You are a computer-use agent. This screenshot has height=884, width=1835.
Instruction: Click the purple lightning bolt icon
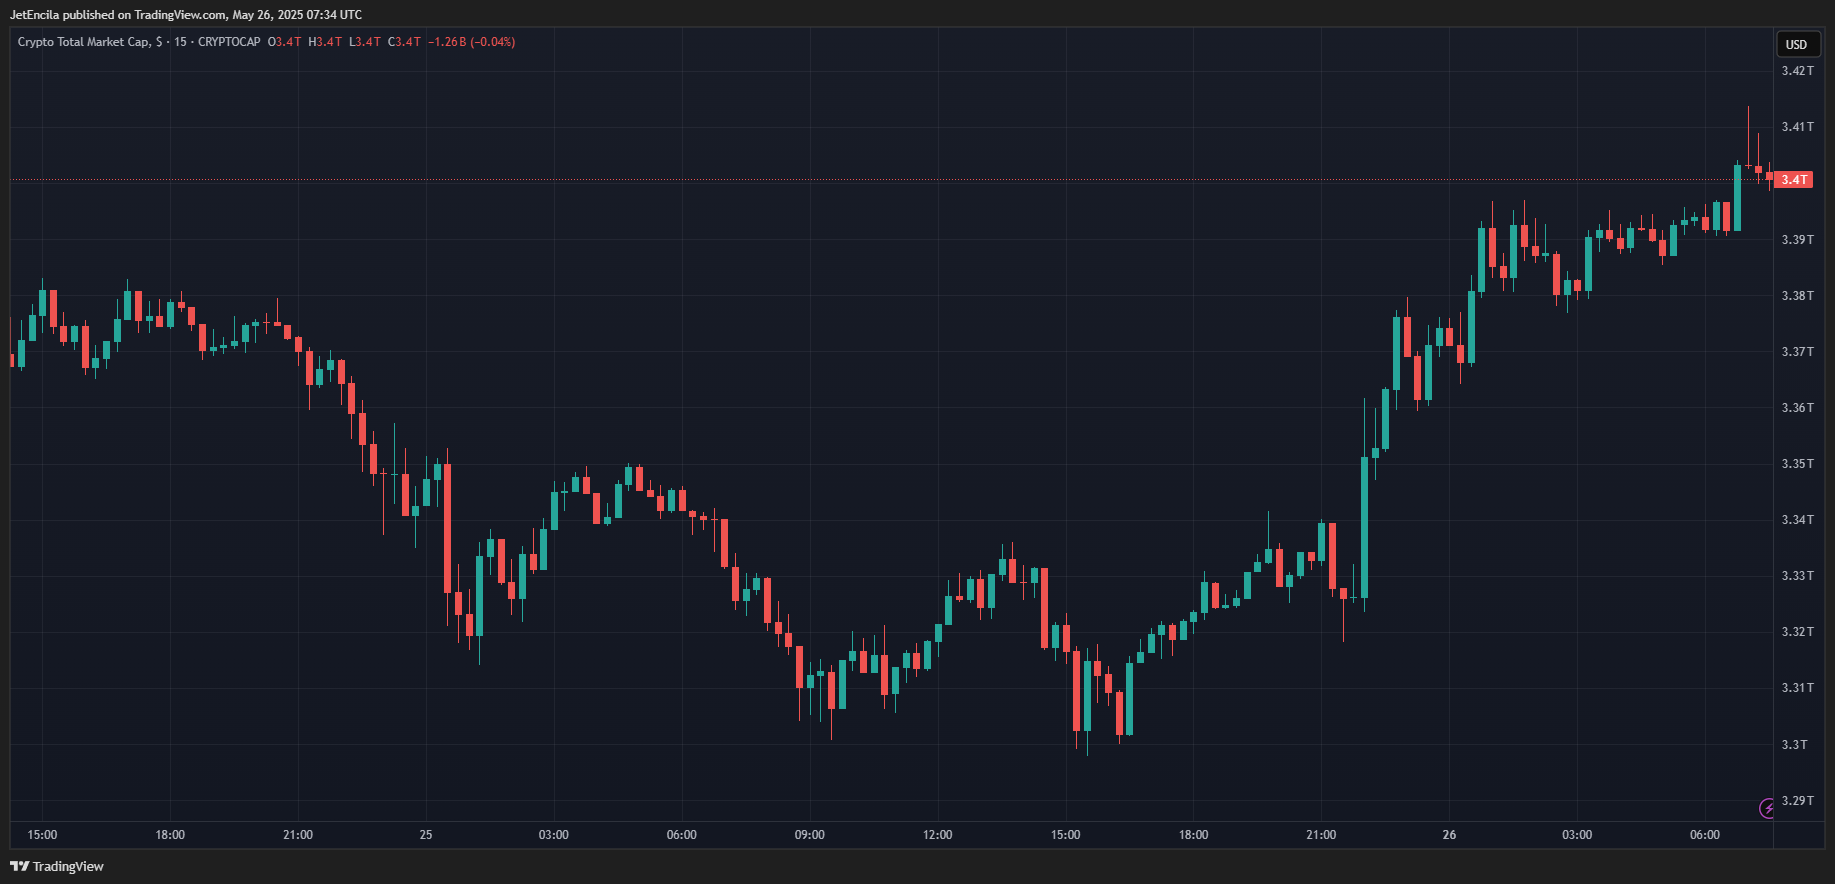1767,808
